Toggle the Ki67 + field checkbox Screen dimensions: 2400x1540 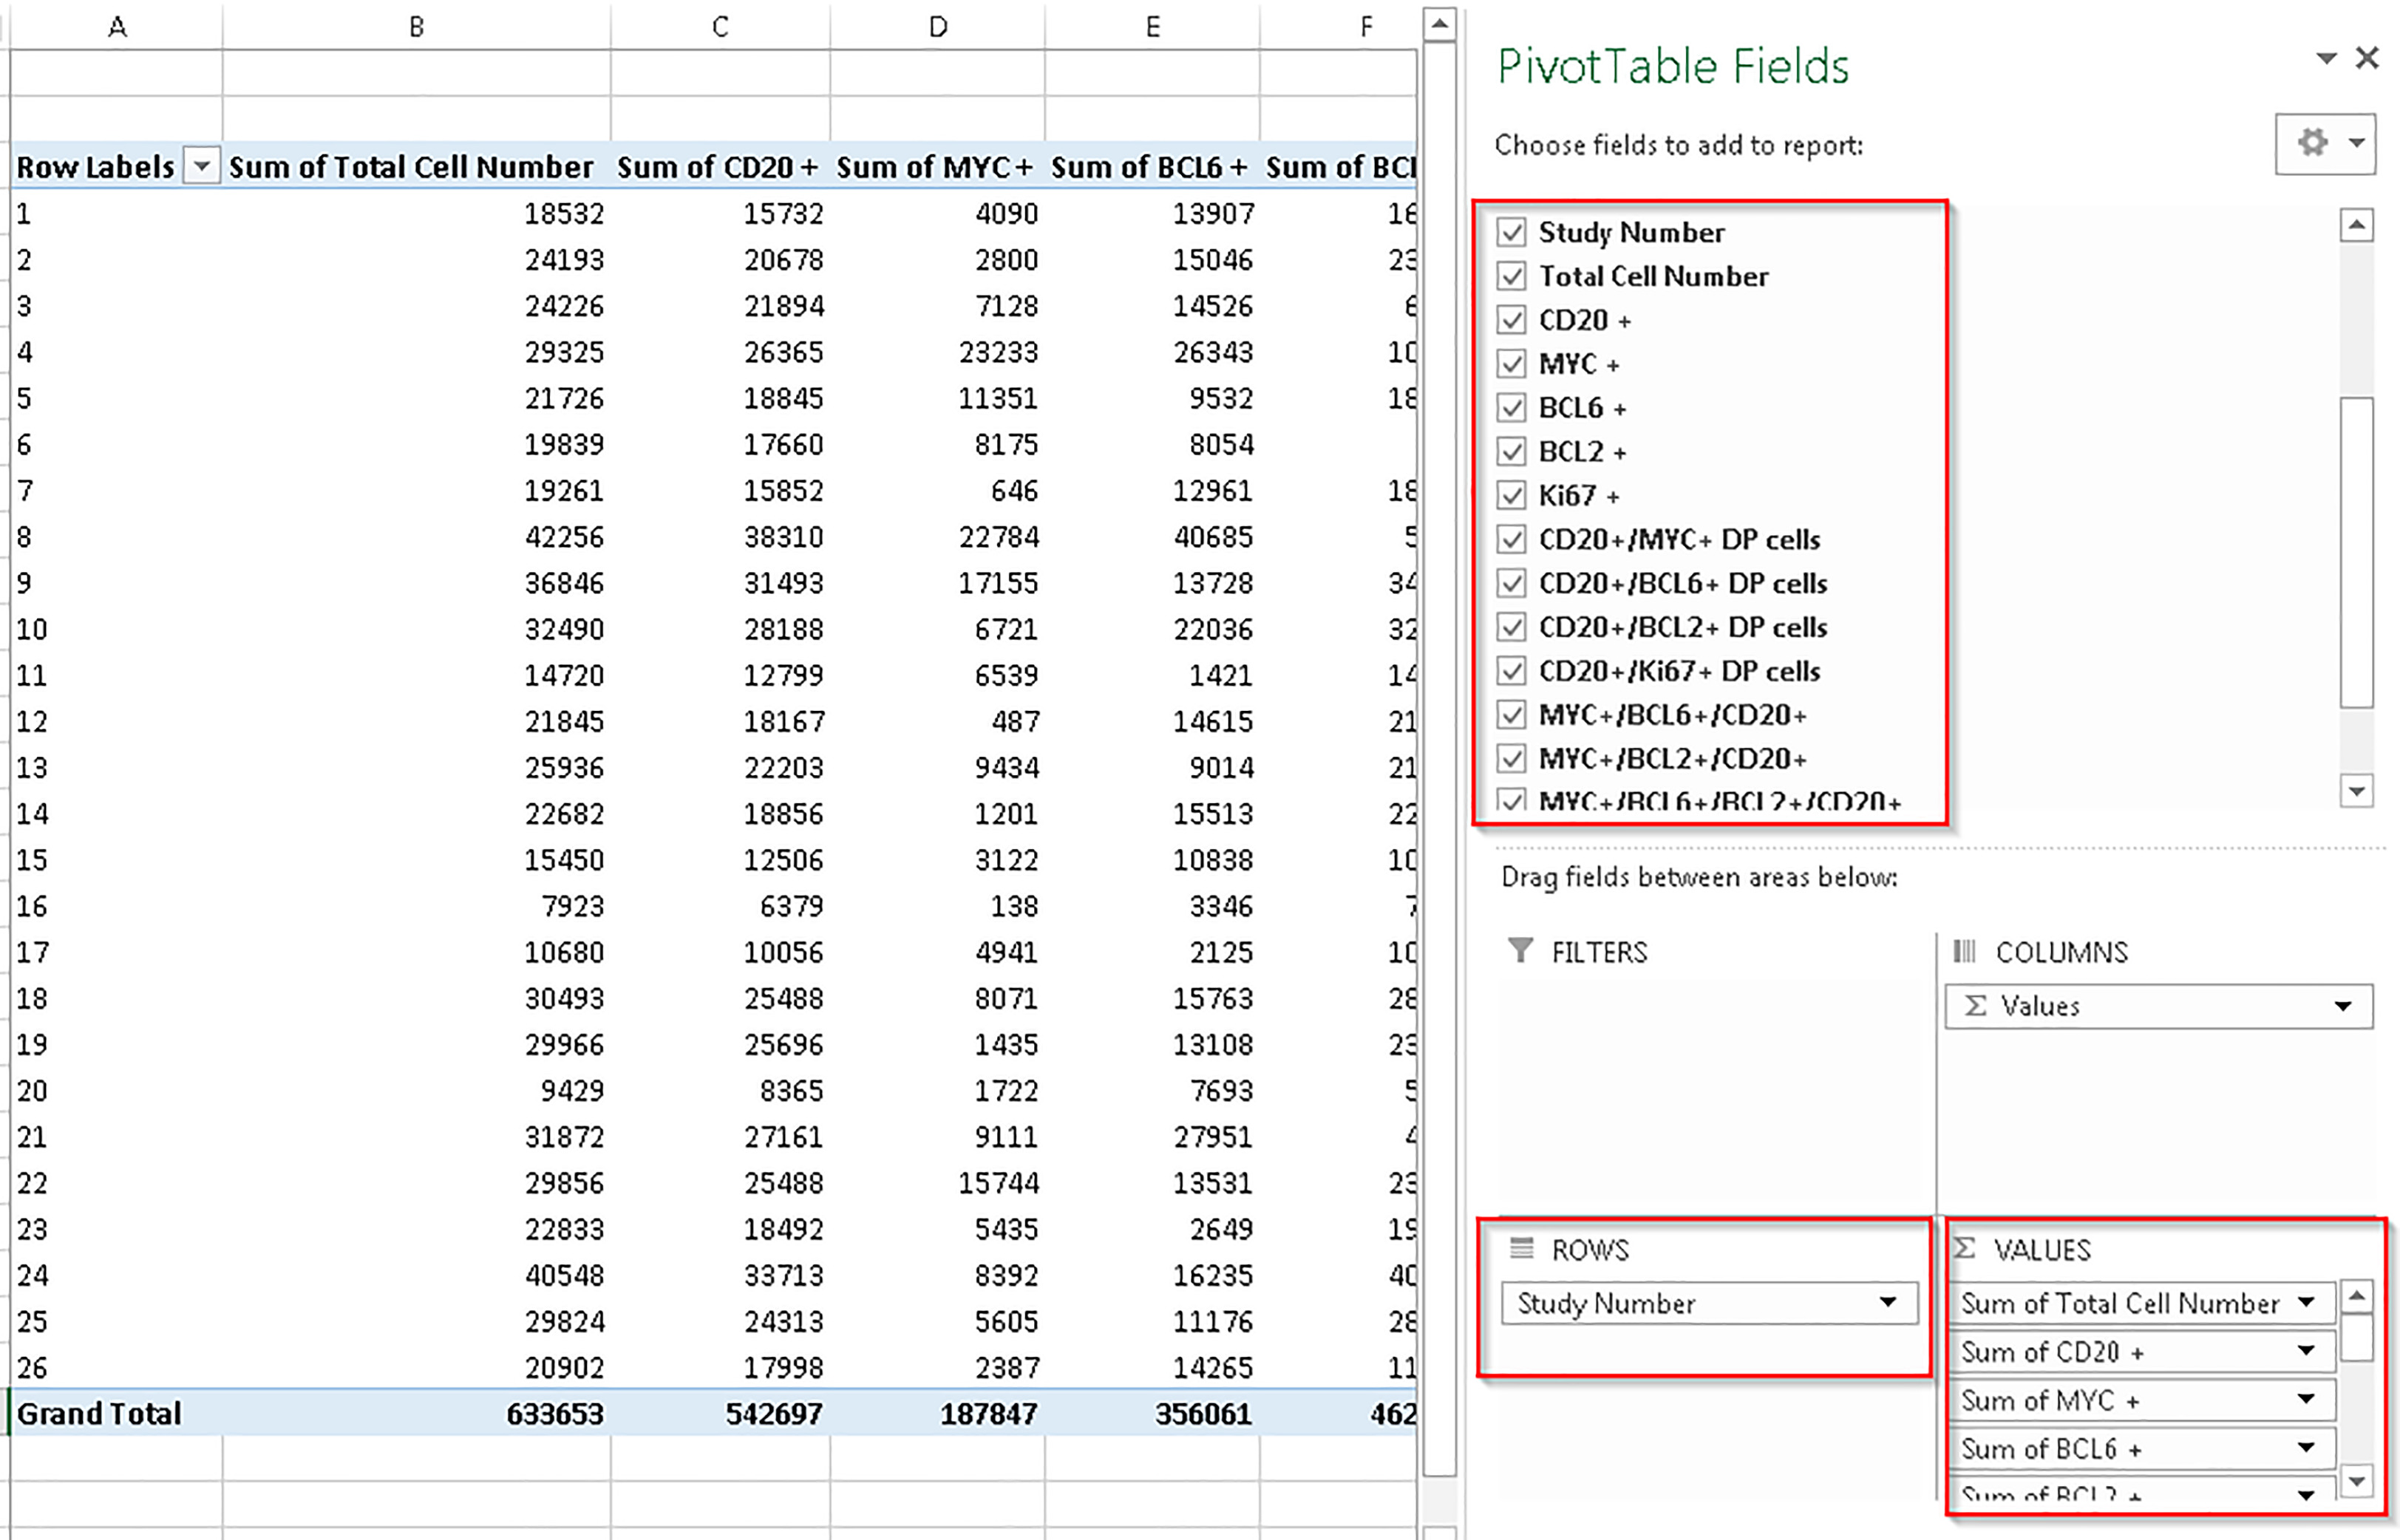point(1511,496)
